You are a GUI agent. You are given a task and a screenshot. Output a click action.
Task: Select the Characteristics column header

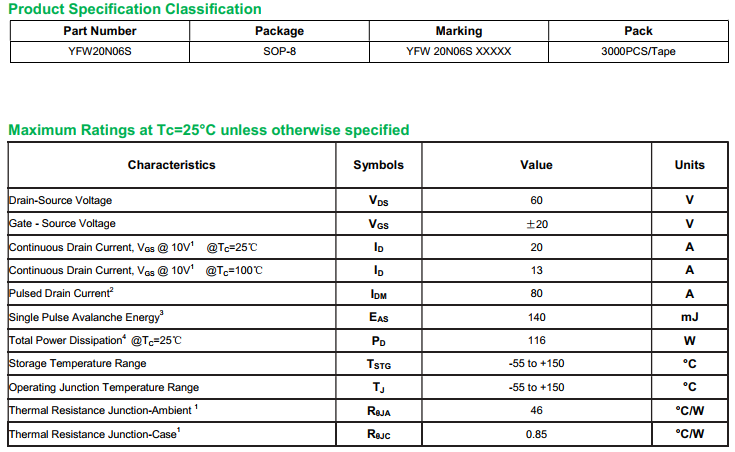click(x=171, y=165)
